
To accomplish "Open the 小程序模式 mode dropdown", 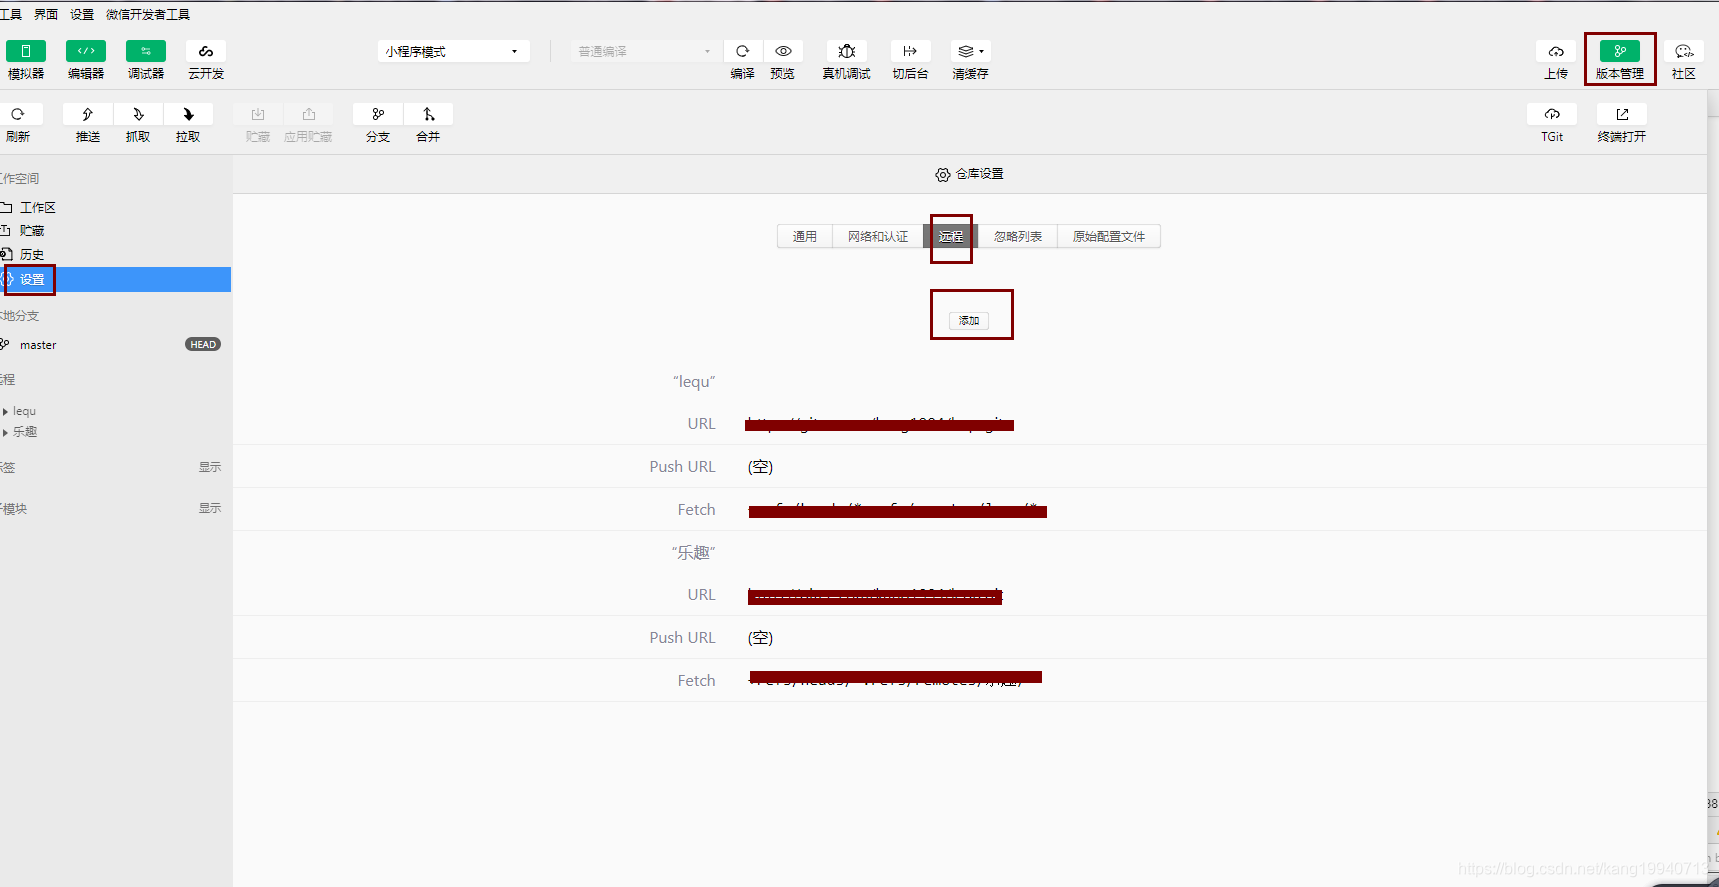I will pos(454,51).
